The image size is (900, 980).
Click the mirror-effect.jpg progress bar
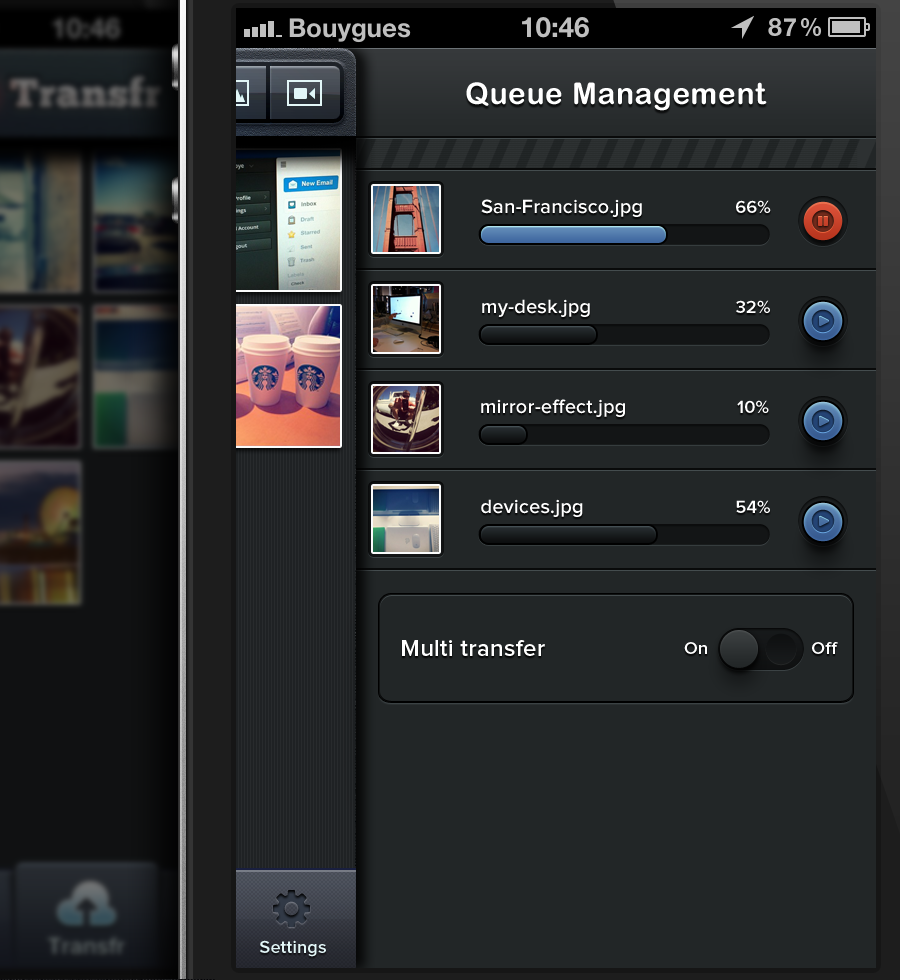(x=624, y=435)
